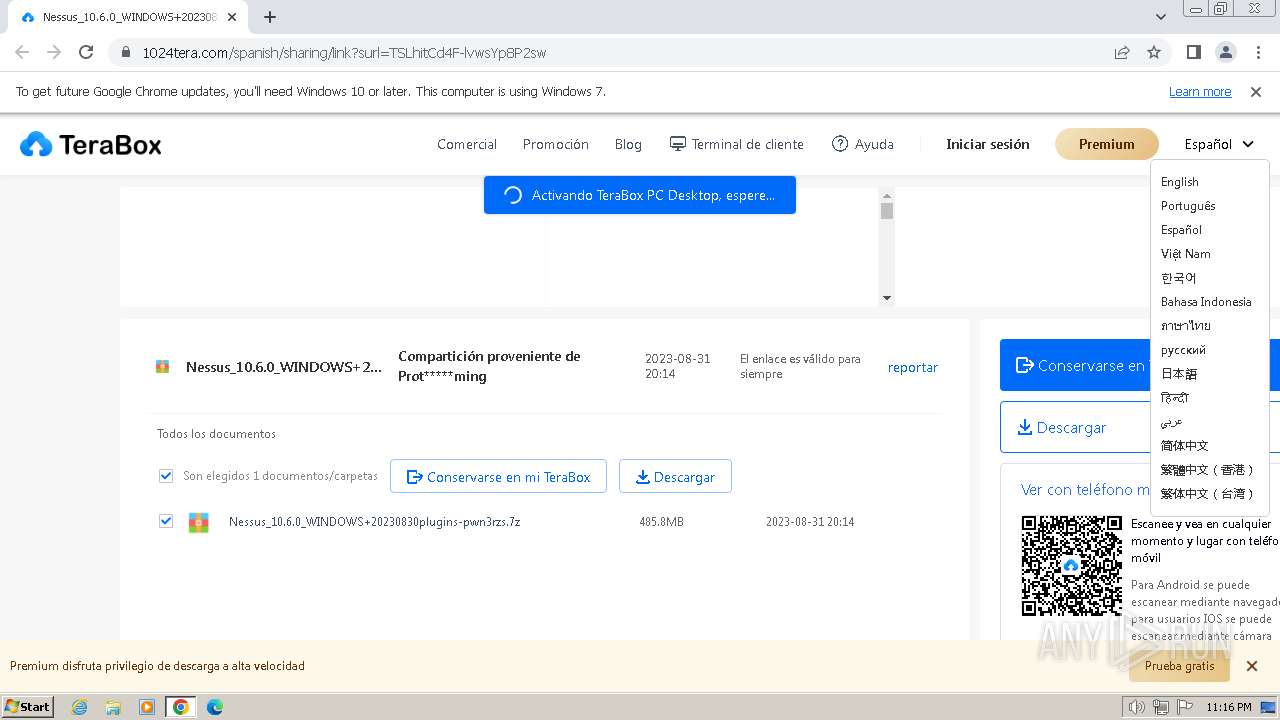Click the Premium button
1280x720 pixels.
(1107, 144)
